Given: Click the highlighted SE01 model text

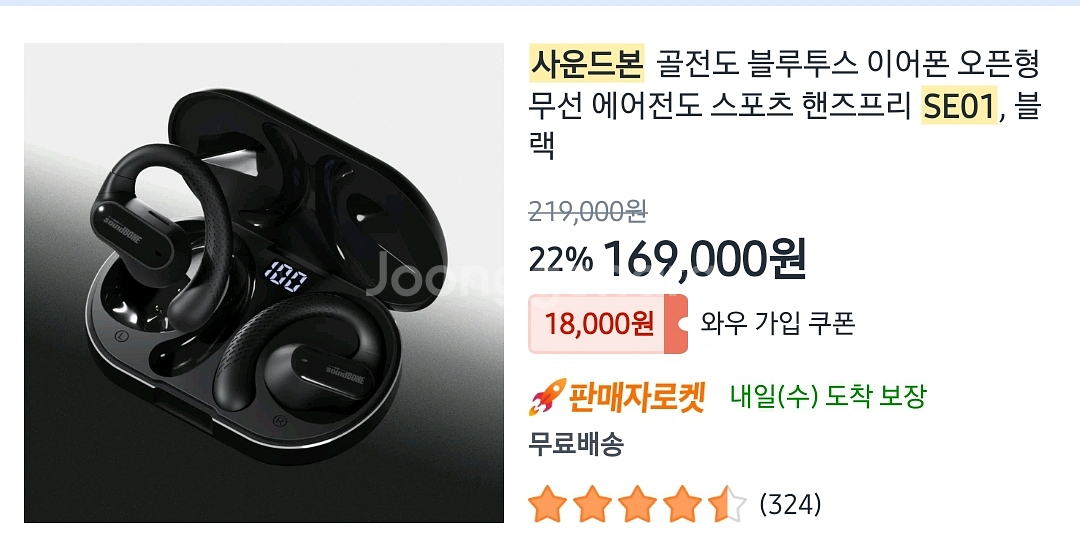Looking at the screenshot, I should [959, 107].
